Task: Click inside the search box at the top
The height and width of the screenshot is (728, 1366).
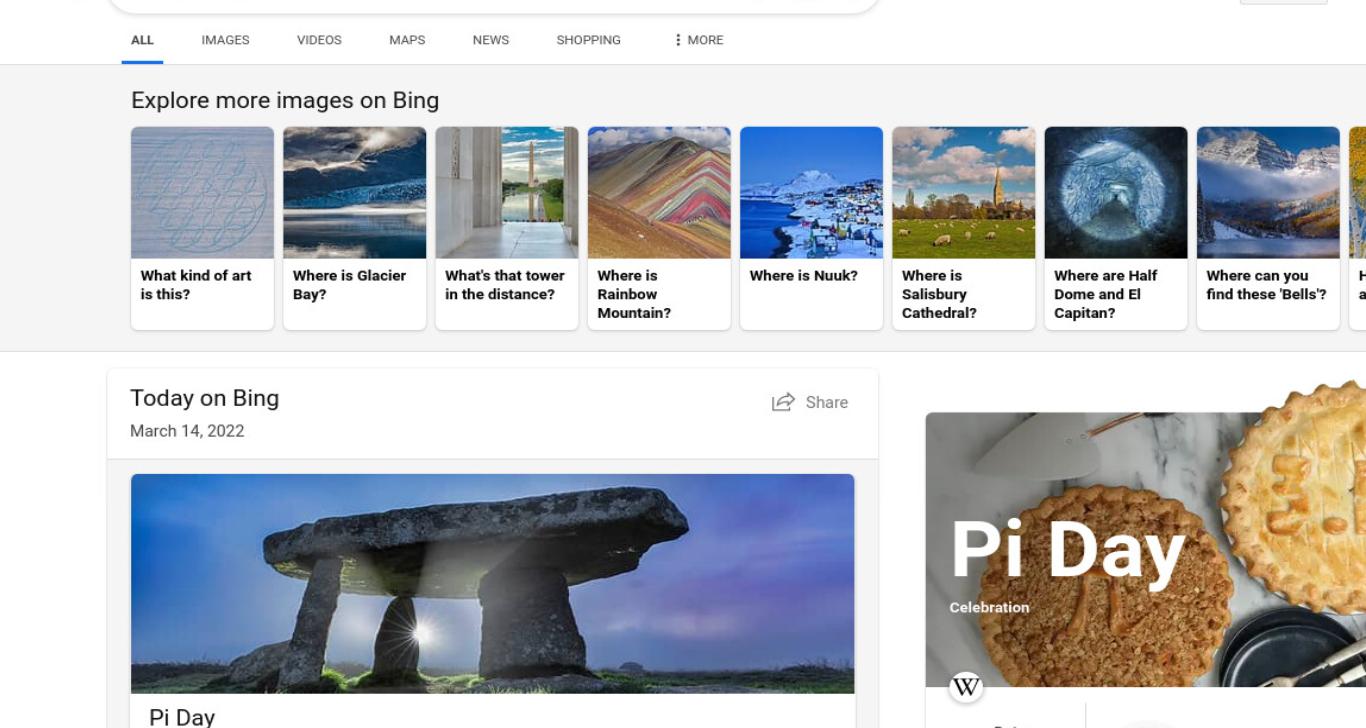Action: pos(493,5)
